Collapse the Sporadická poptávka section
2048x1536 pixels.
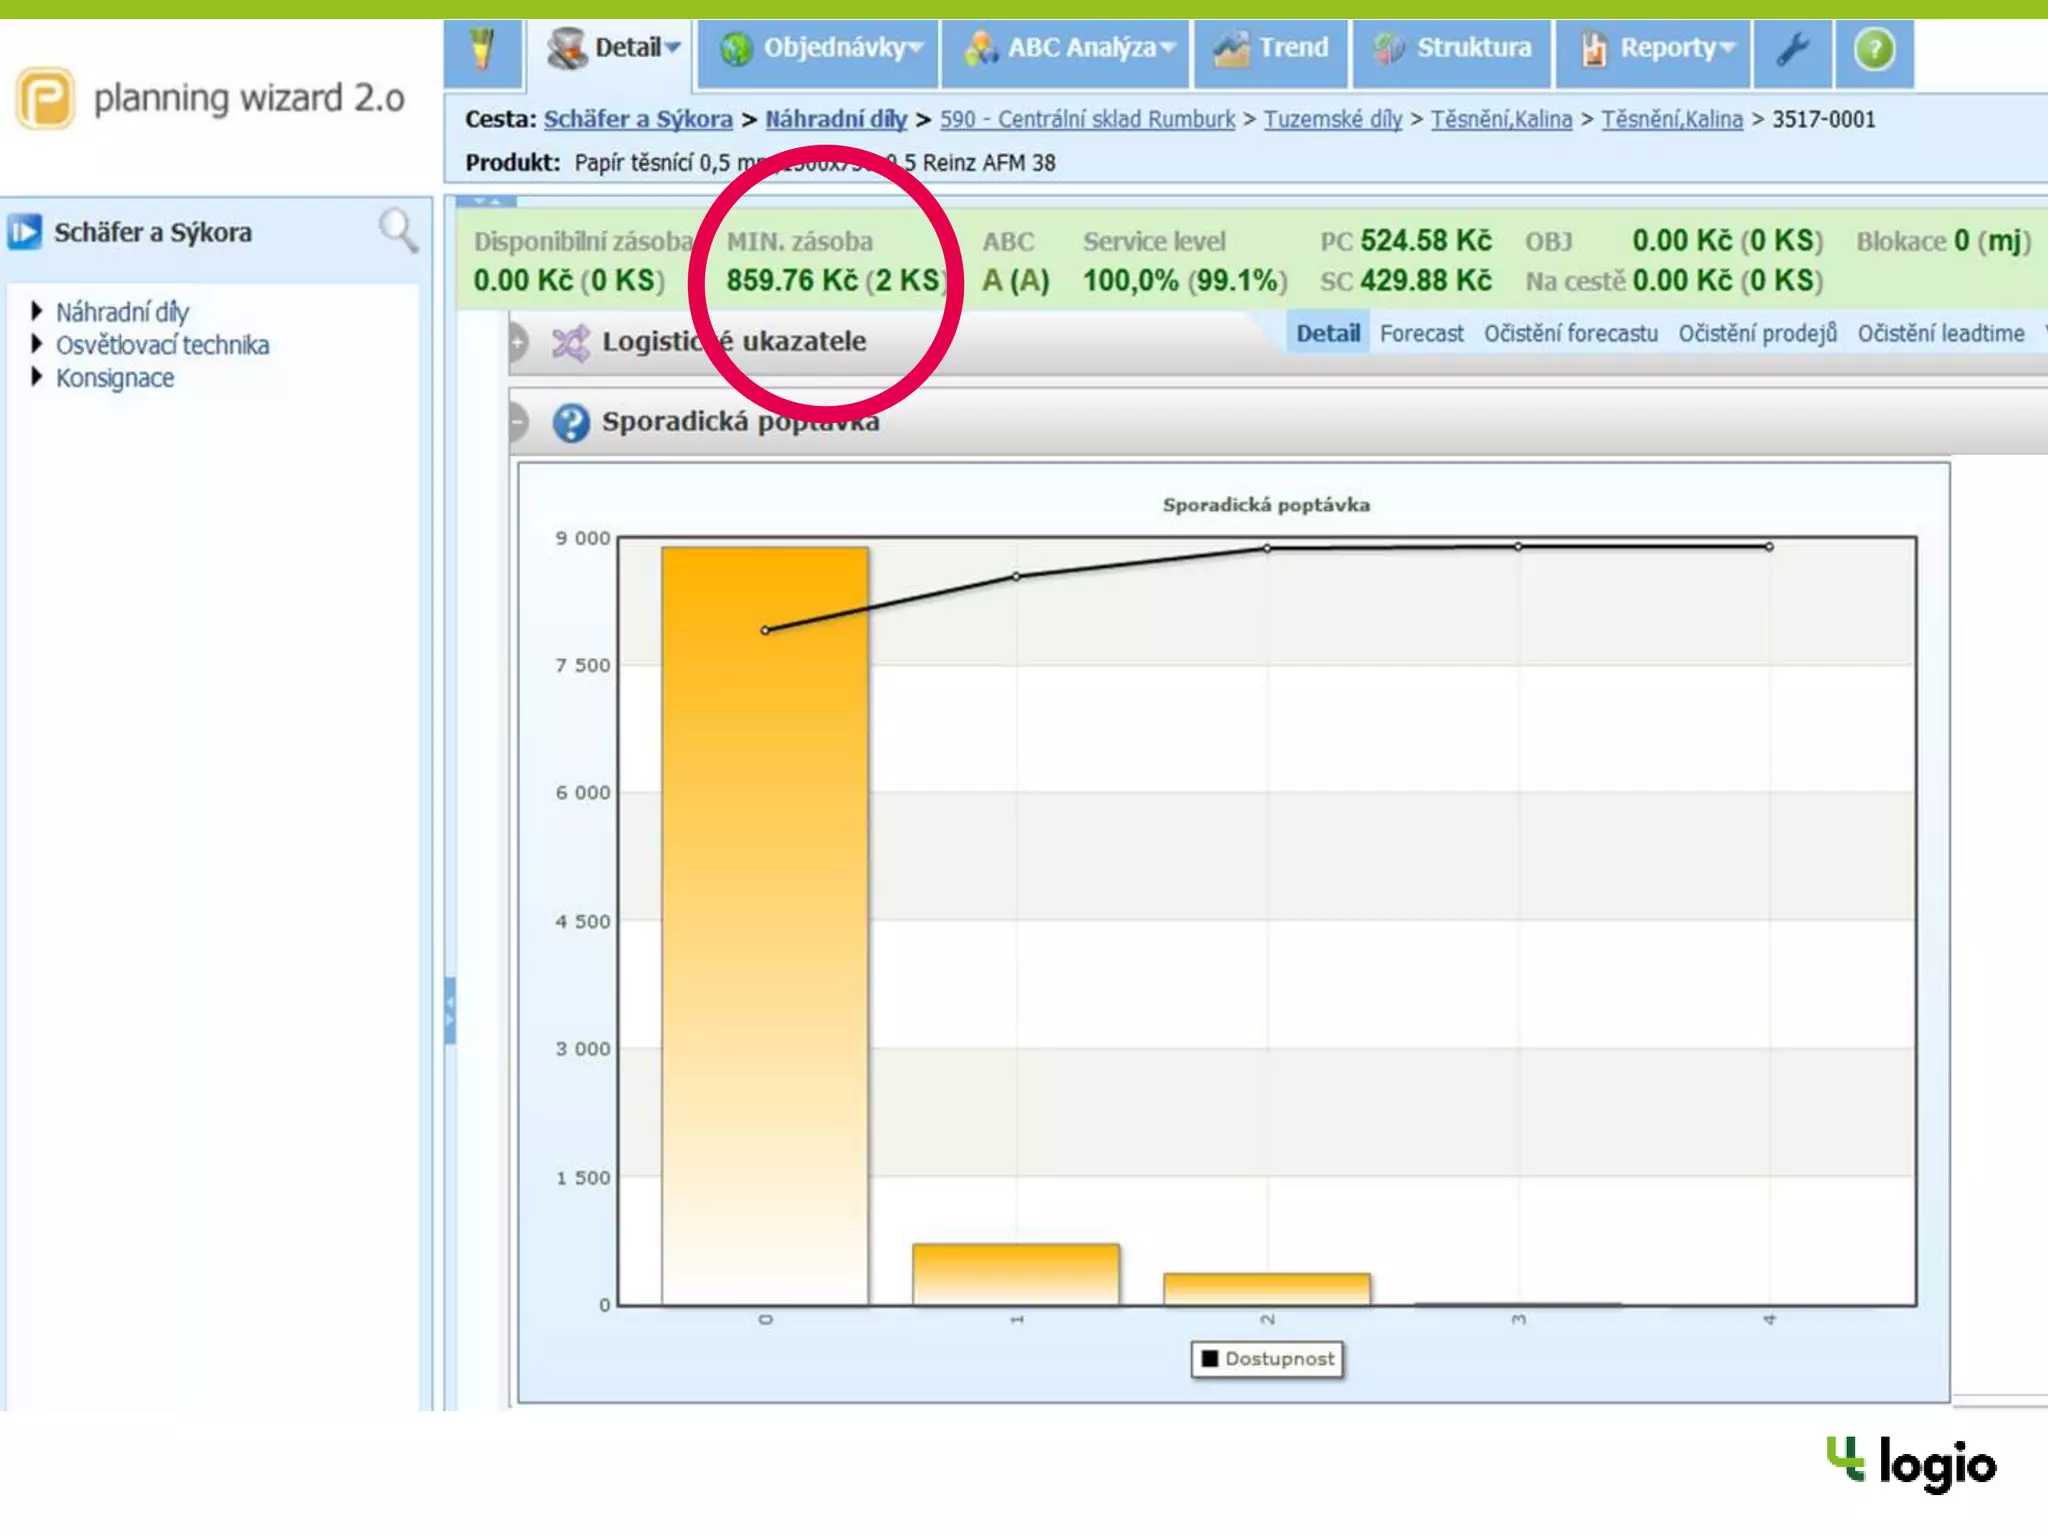click(517, 422)
